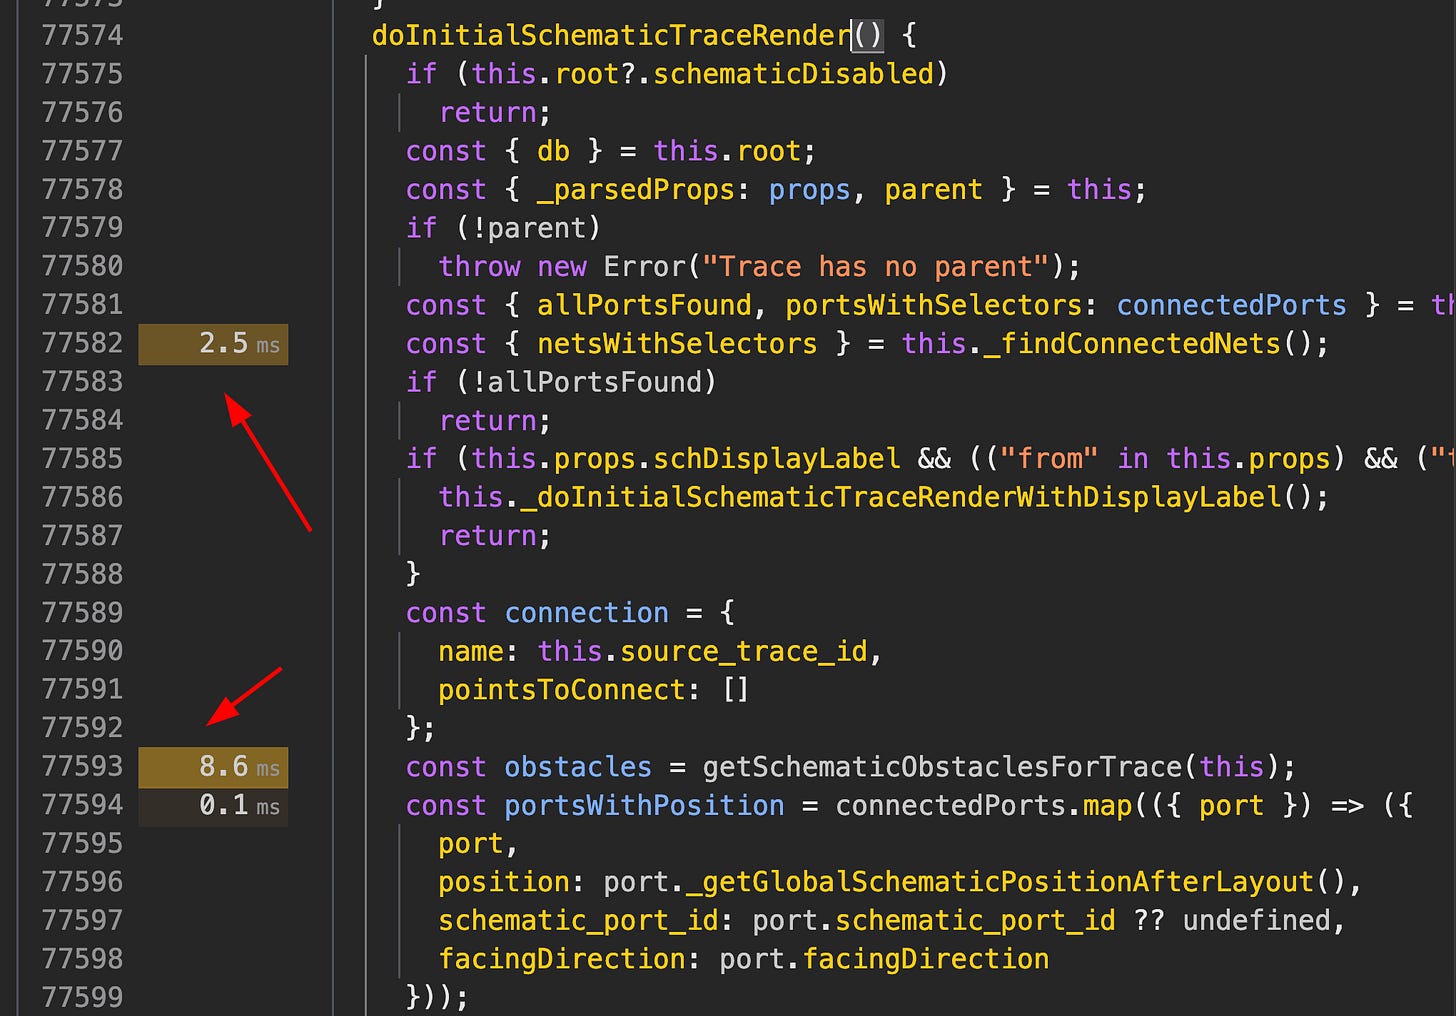Select the "Trace has no parent" string
1456x1016 pixels.
click(875, 267)
